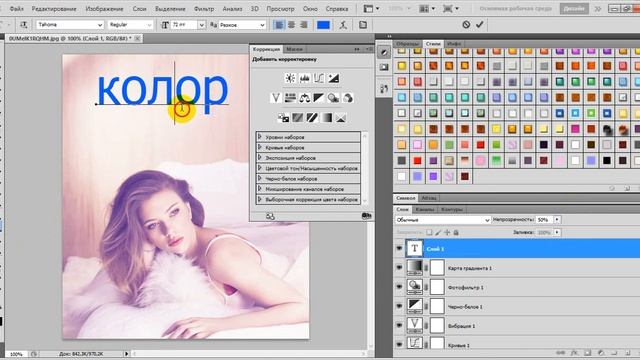This screenshot has width=640, height=360.
Task: Commit the text edit with the checkmark
Action: pos(480,24)
